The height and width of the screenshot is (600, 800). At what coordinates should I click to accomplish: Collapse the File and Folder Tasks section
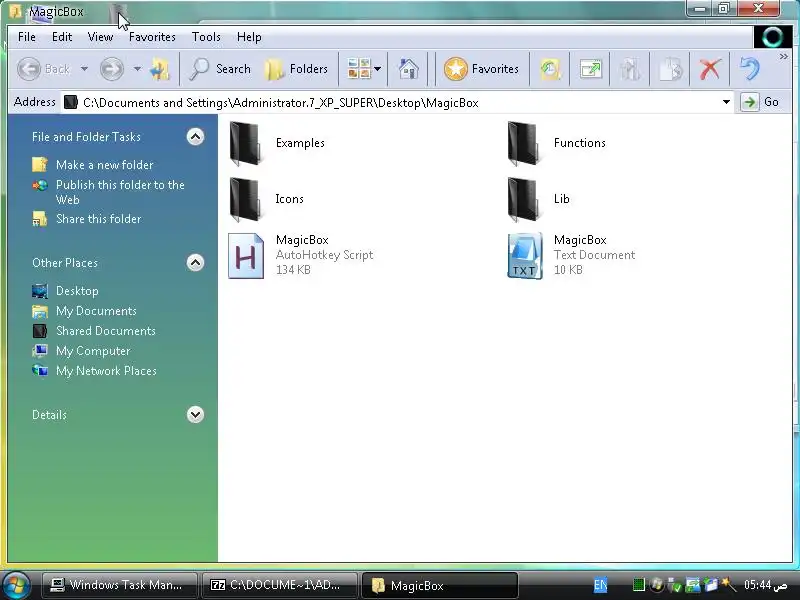pos(195,137)
